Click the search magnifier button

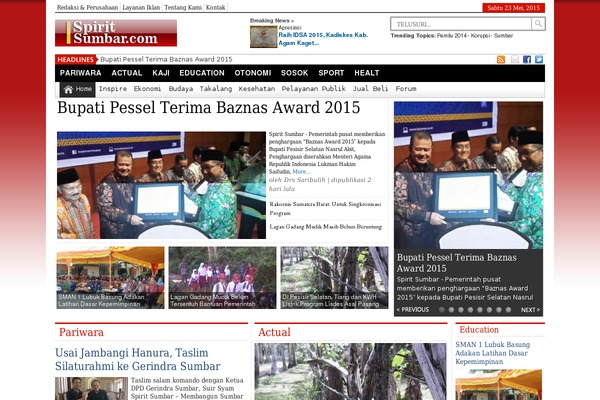pos(538,24)
